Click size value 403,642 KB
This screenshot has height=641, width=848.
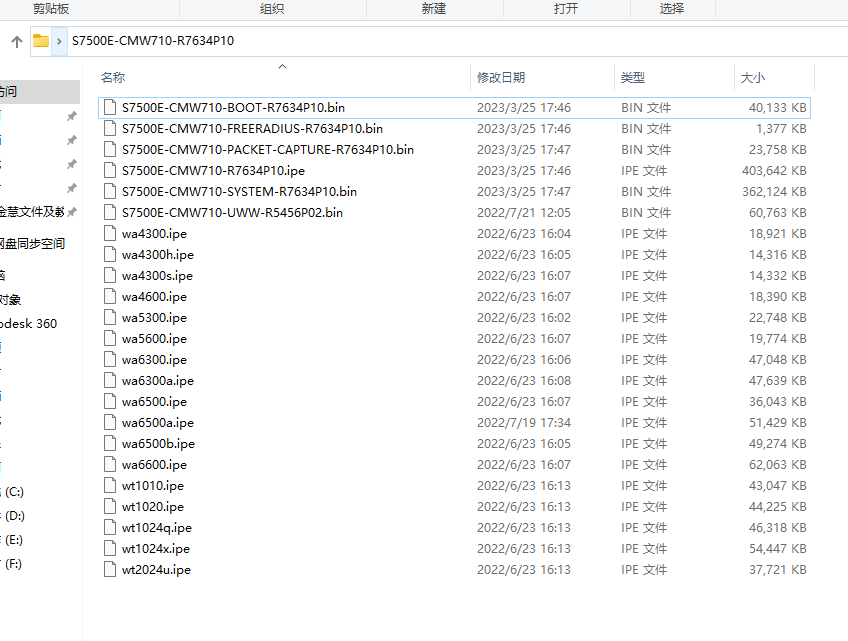tap(774, 171)
